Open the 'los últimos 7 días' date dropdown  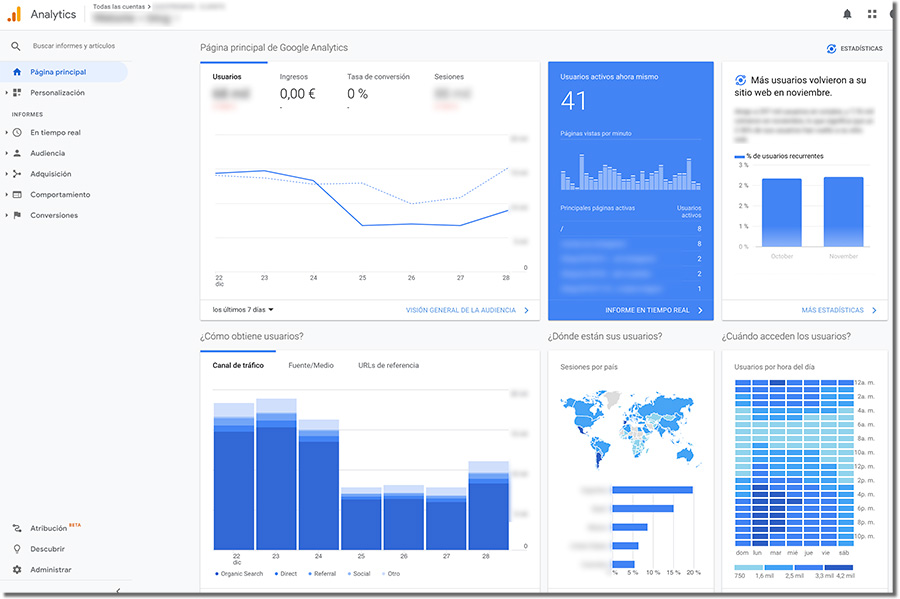[243, 310]
